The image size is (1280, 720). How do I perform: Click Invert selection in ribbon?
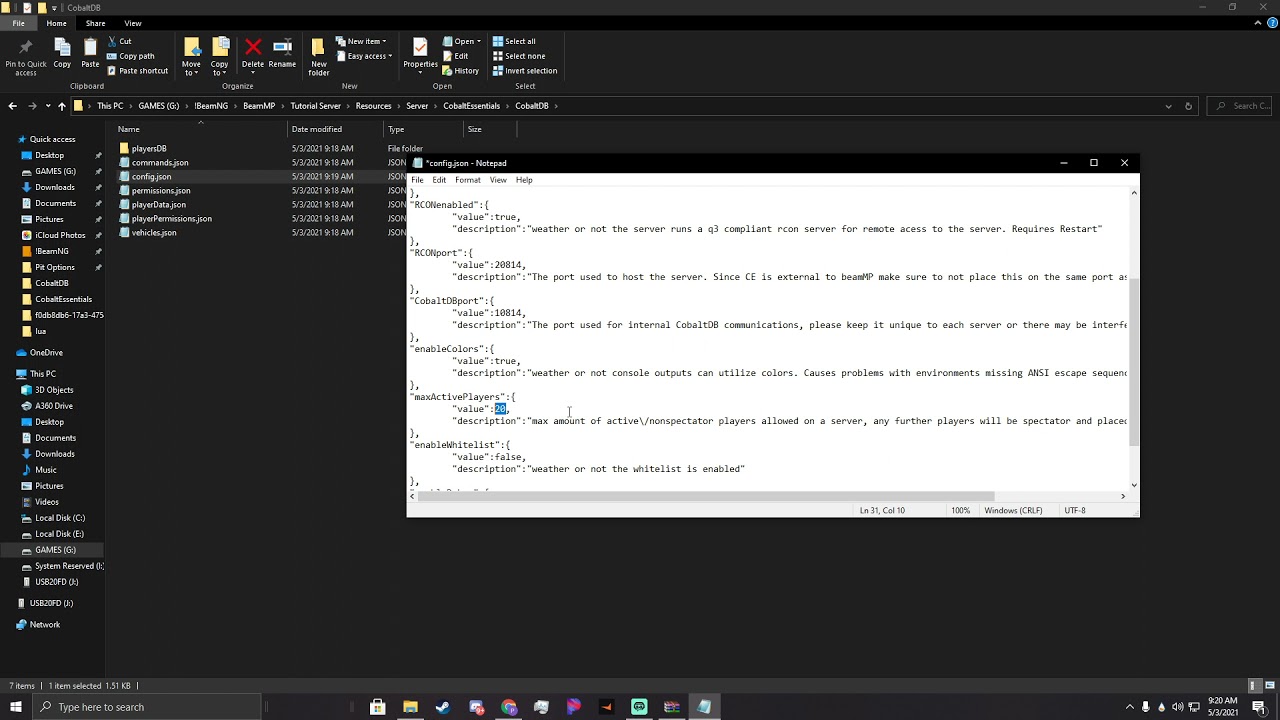525,71
